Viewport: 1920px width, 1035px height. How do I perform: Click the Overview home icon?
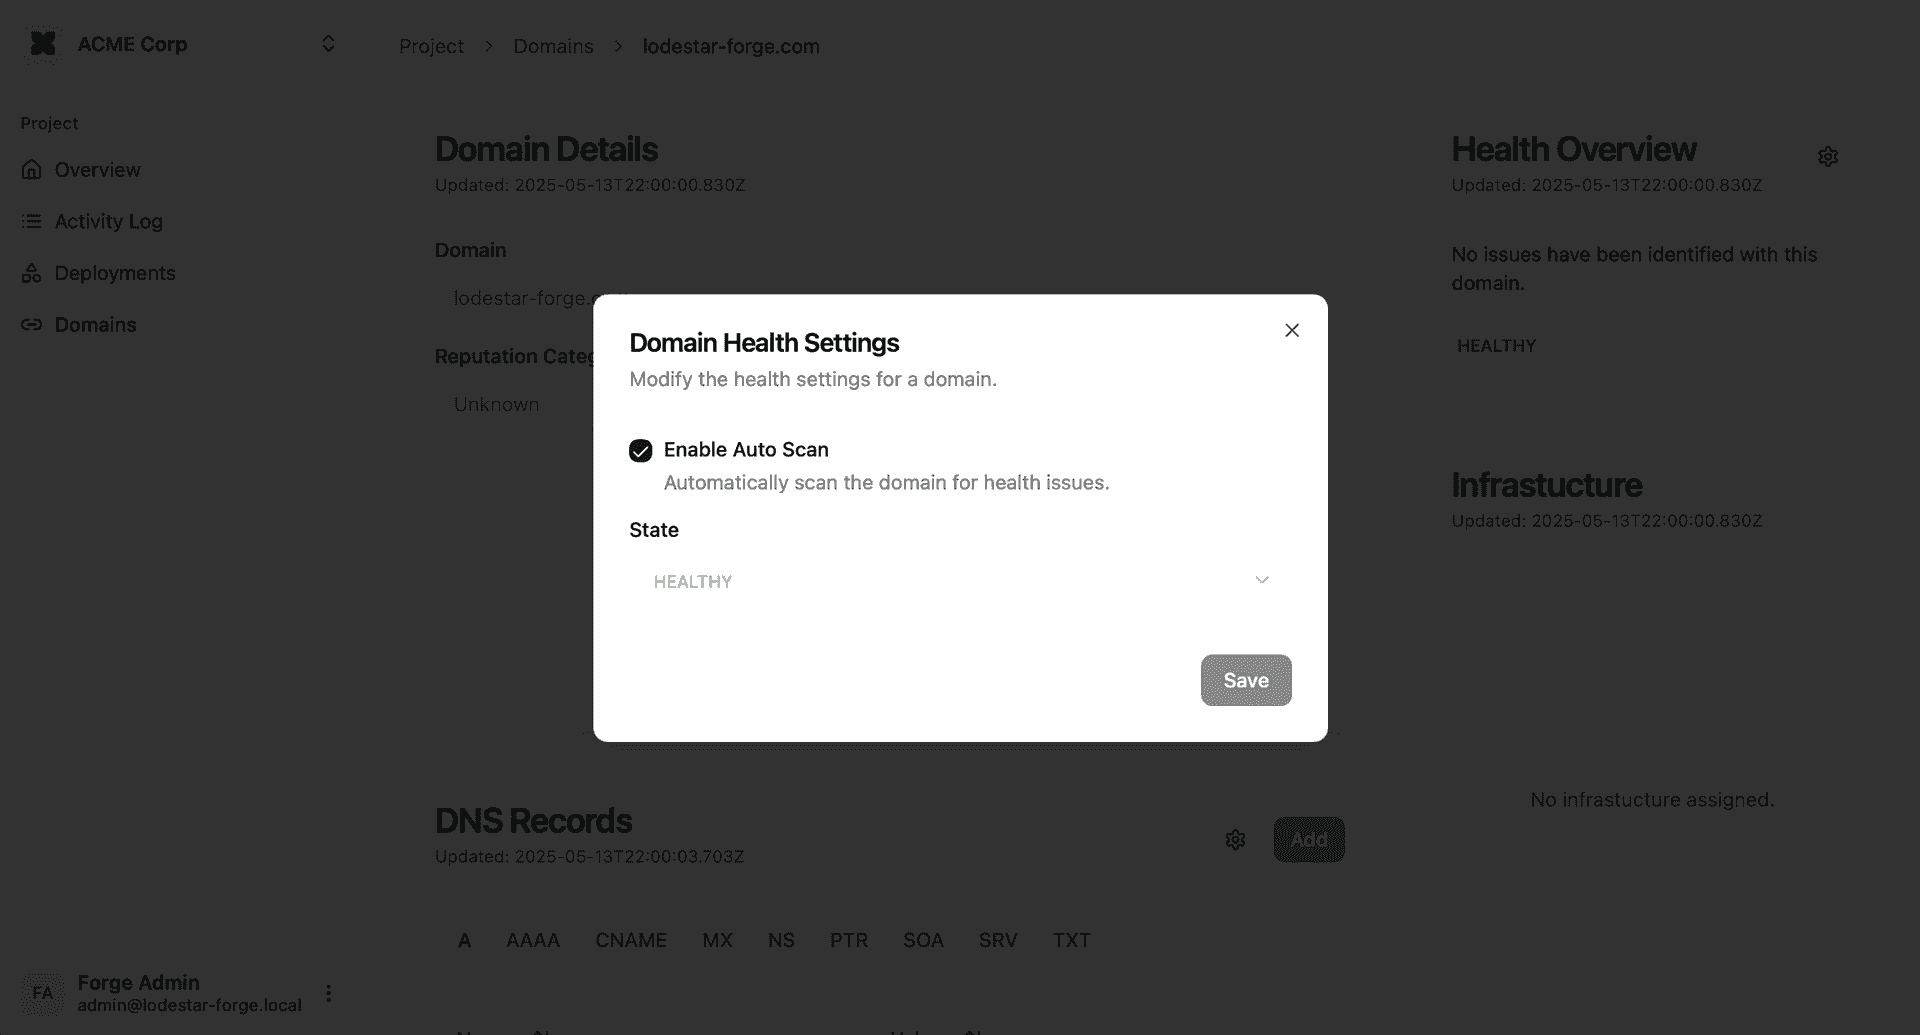[32, 170]
